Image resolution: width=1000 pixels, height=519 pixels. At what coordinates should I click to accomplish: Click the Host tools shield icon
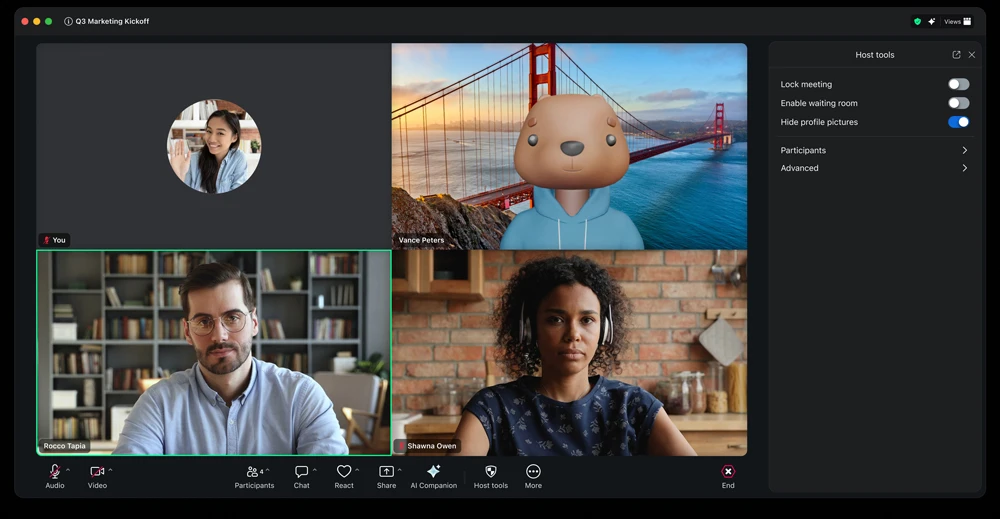(x=490, y=472)
